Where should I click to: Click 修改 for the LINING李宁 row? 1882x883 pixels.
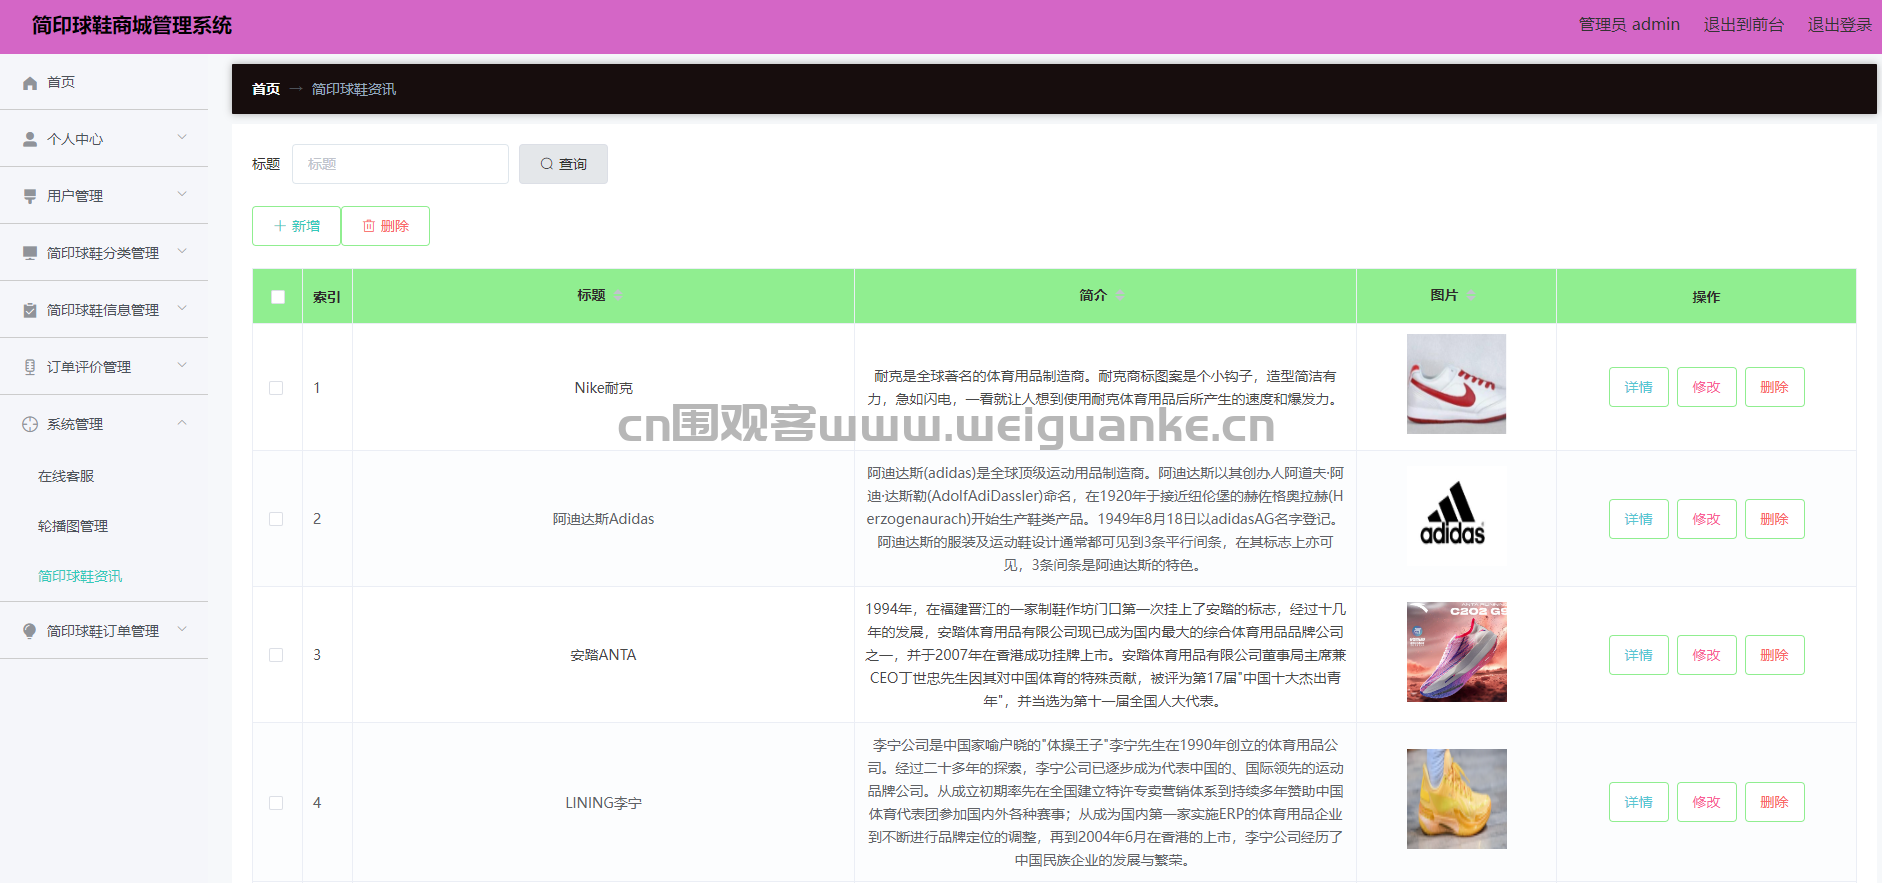pyautogui.click(x=1707, y=802)
